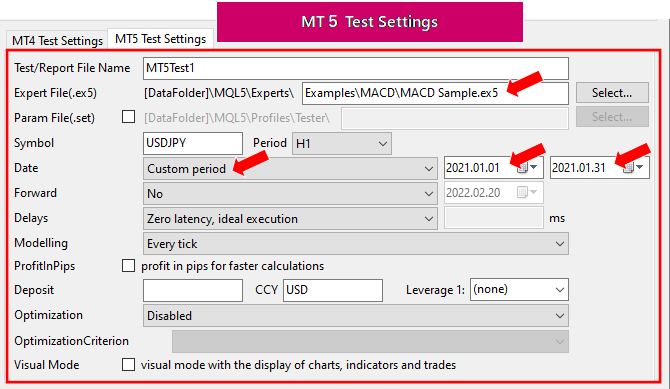Image resolution: width=670 pixels, height=389 pixels.
Task: Open the Optimization Disabled dropdown
Action: coord(356,315)
